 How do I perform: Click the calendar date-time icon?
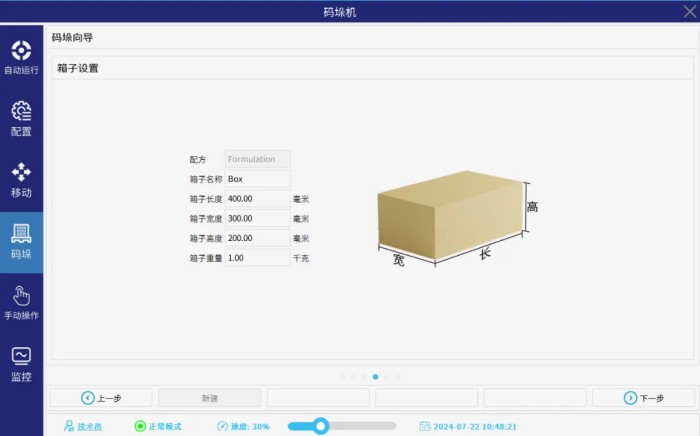[424, 426]
